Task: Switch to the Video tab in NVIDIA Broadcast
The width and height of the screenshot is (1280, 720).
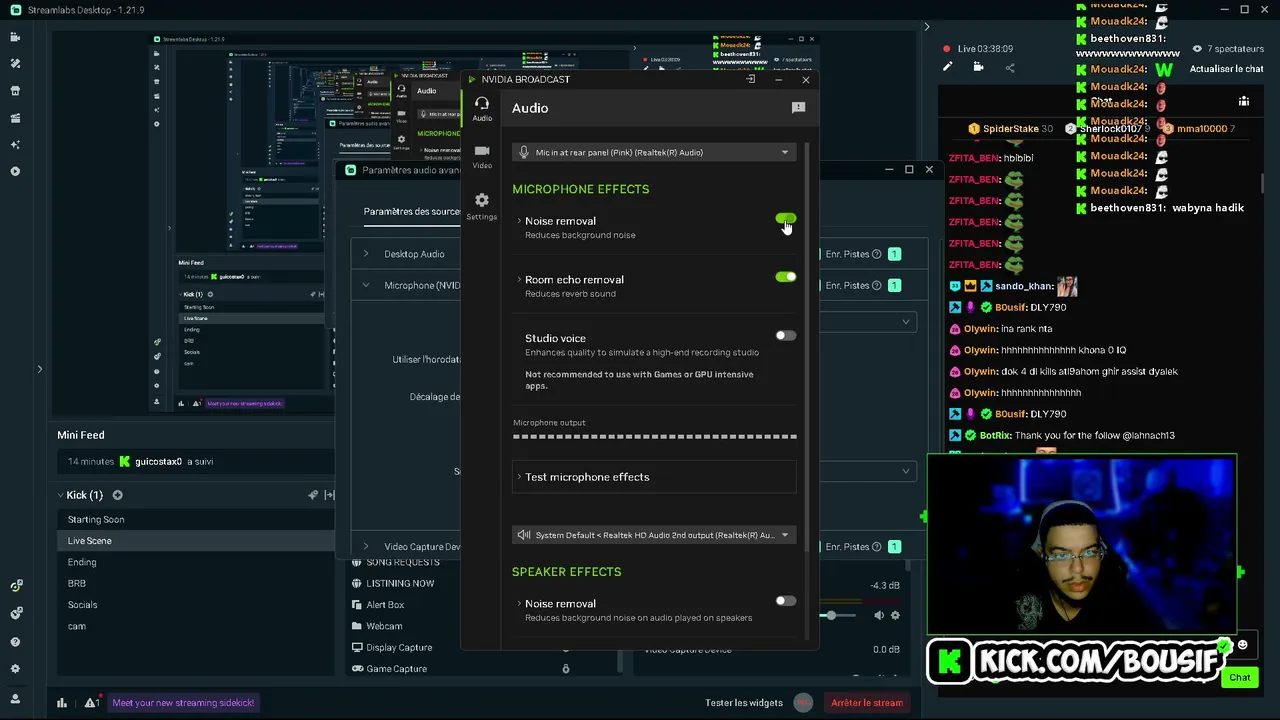Action: [482, 156]
